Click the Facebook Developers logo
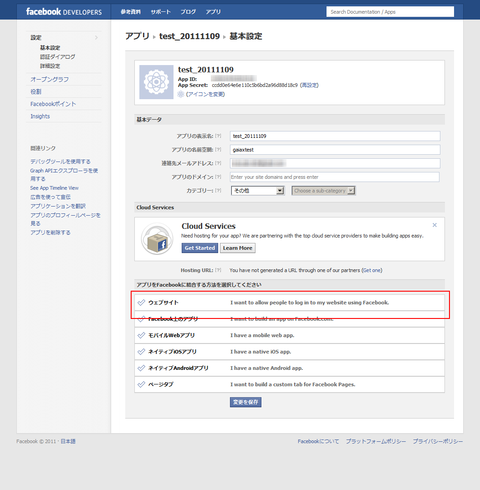Screen dimensions: 480x490 [64, 12]
